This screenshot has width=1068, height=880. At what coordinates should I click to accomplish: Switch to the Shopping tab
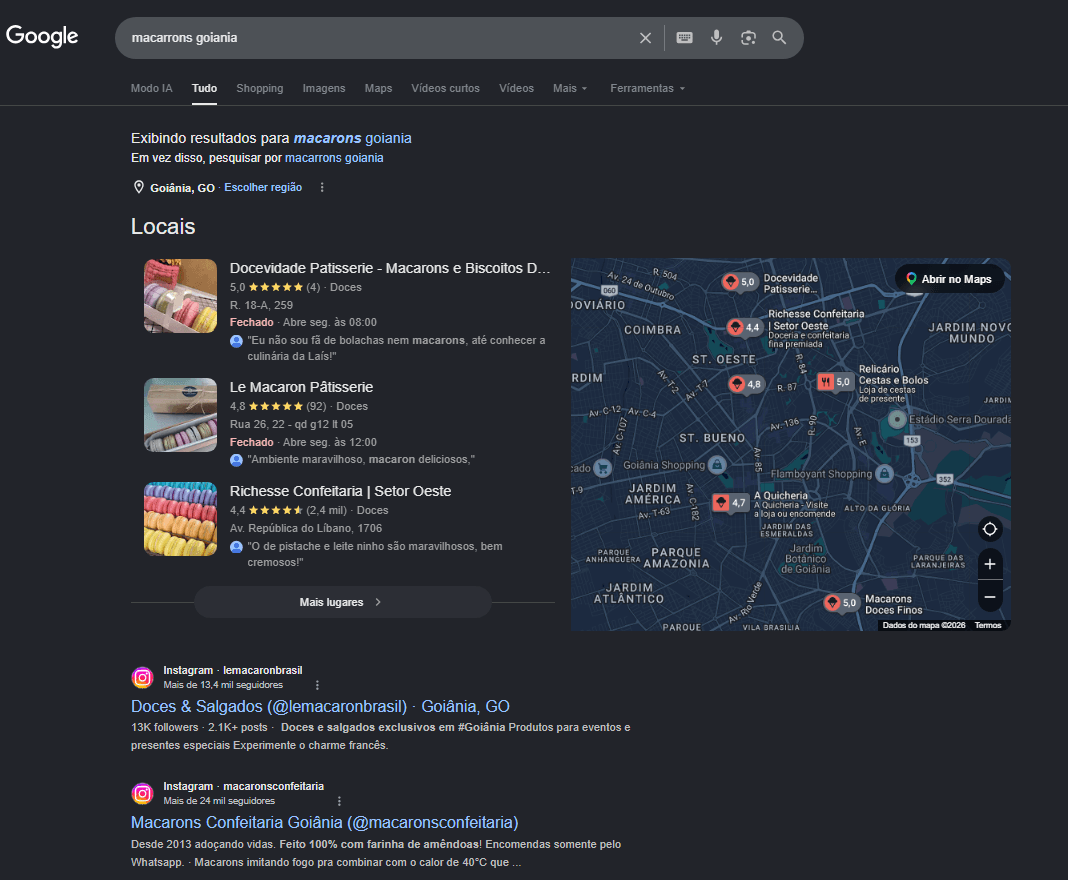pyautogui.click(x=260, y=89)
